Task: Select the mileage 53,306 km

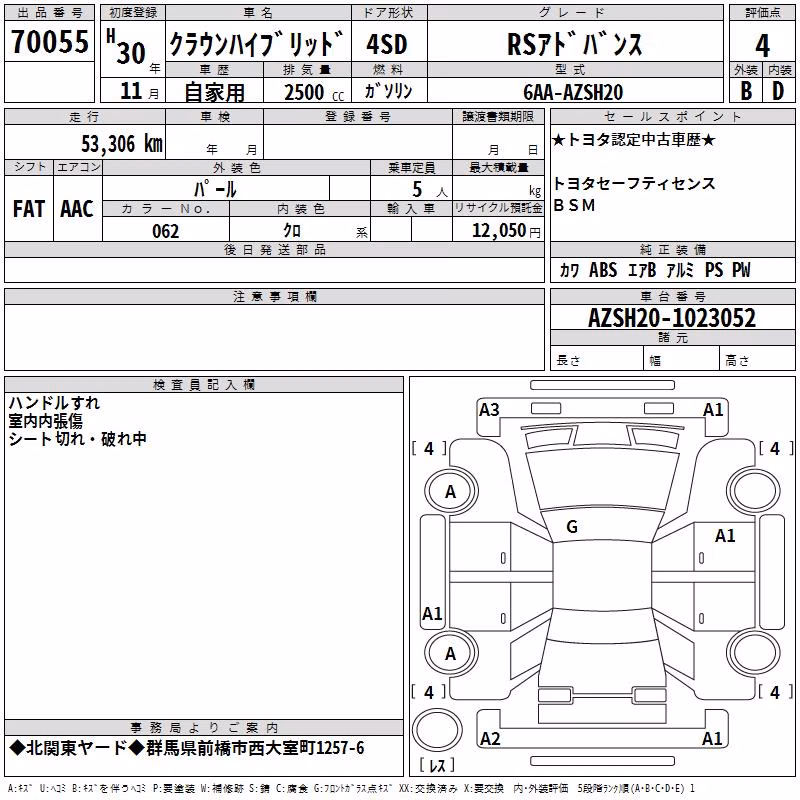Action: pos(122,143)
